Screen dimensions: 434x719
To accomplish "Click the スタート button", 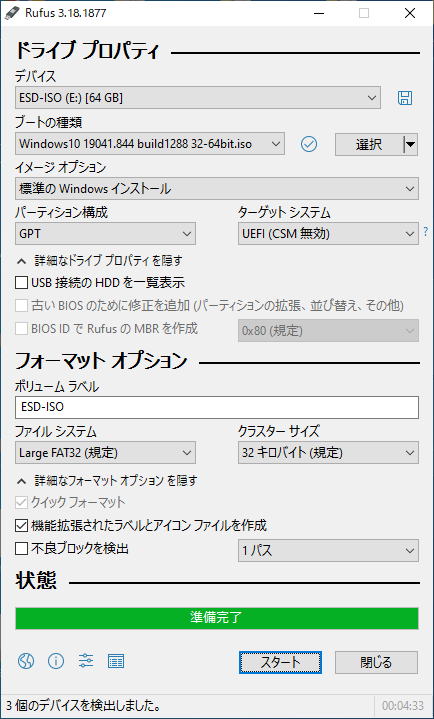I will pyautogui.click(x=280, y=662).
